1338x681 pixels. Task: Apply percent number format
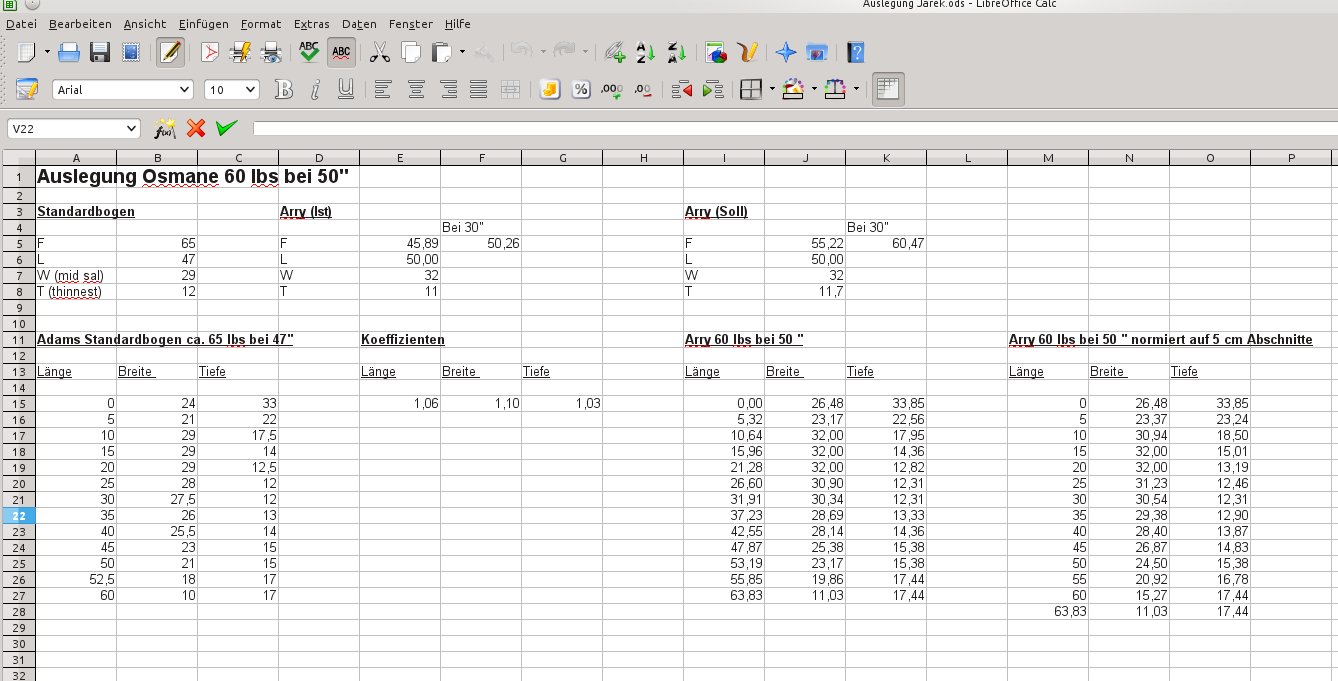click(x=580, y=90)
